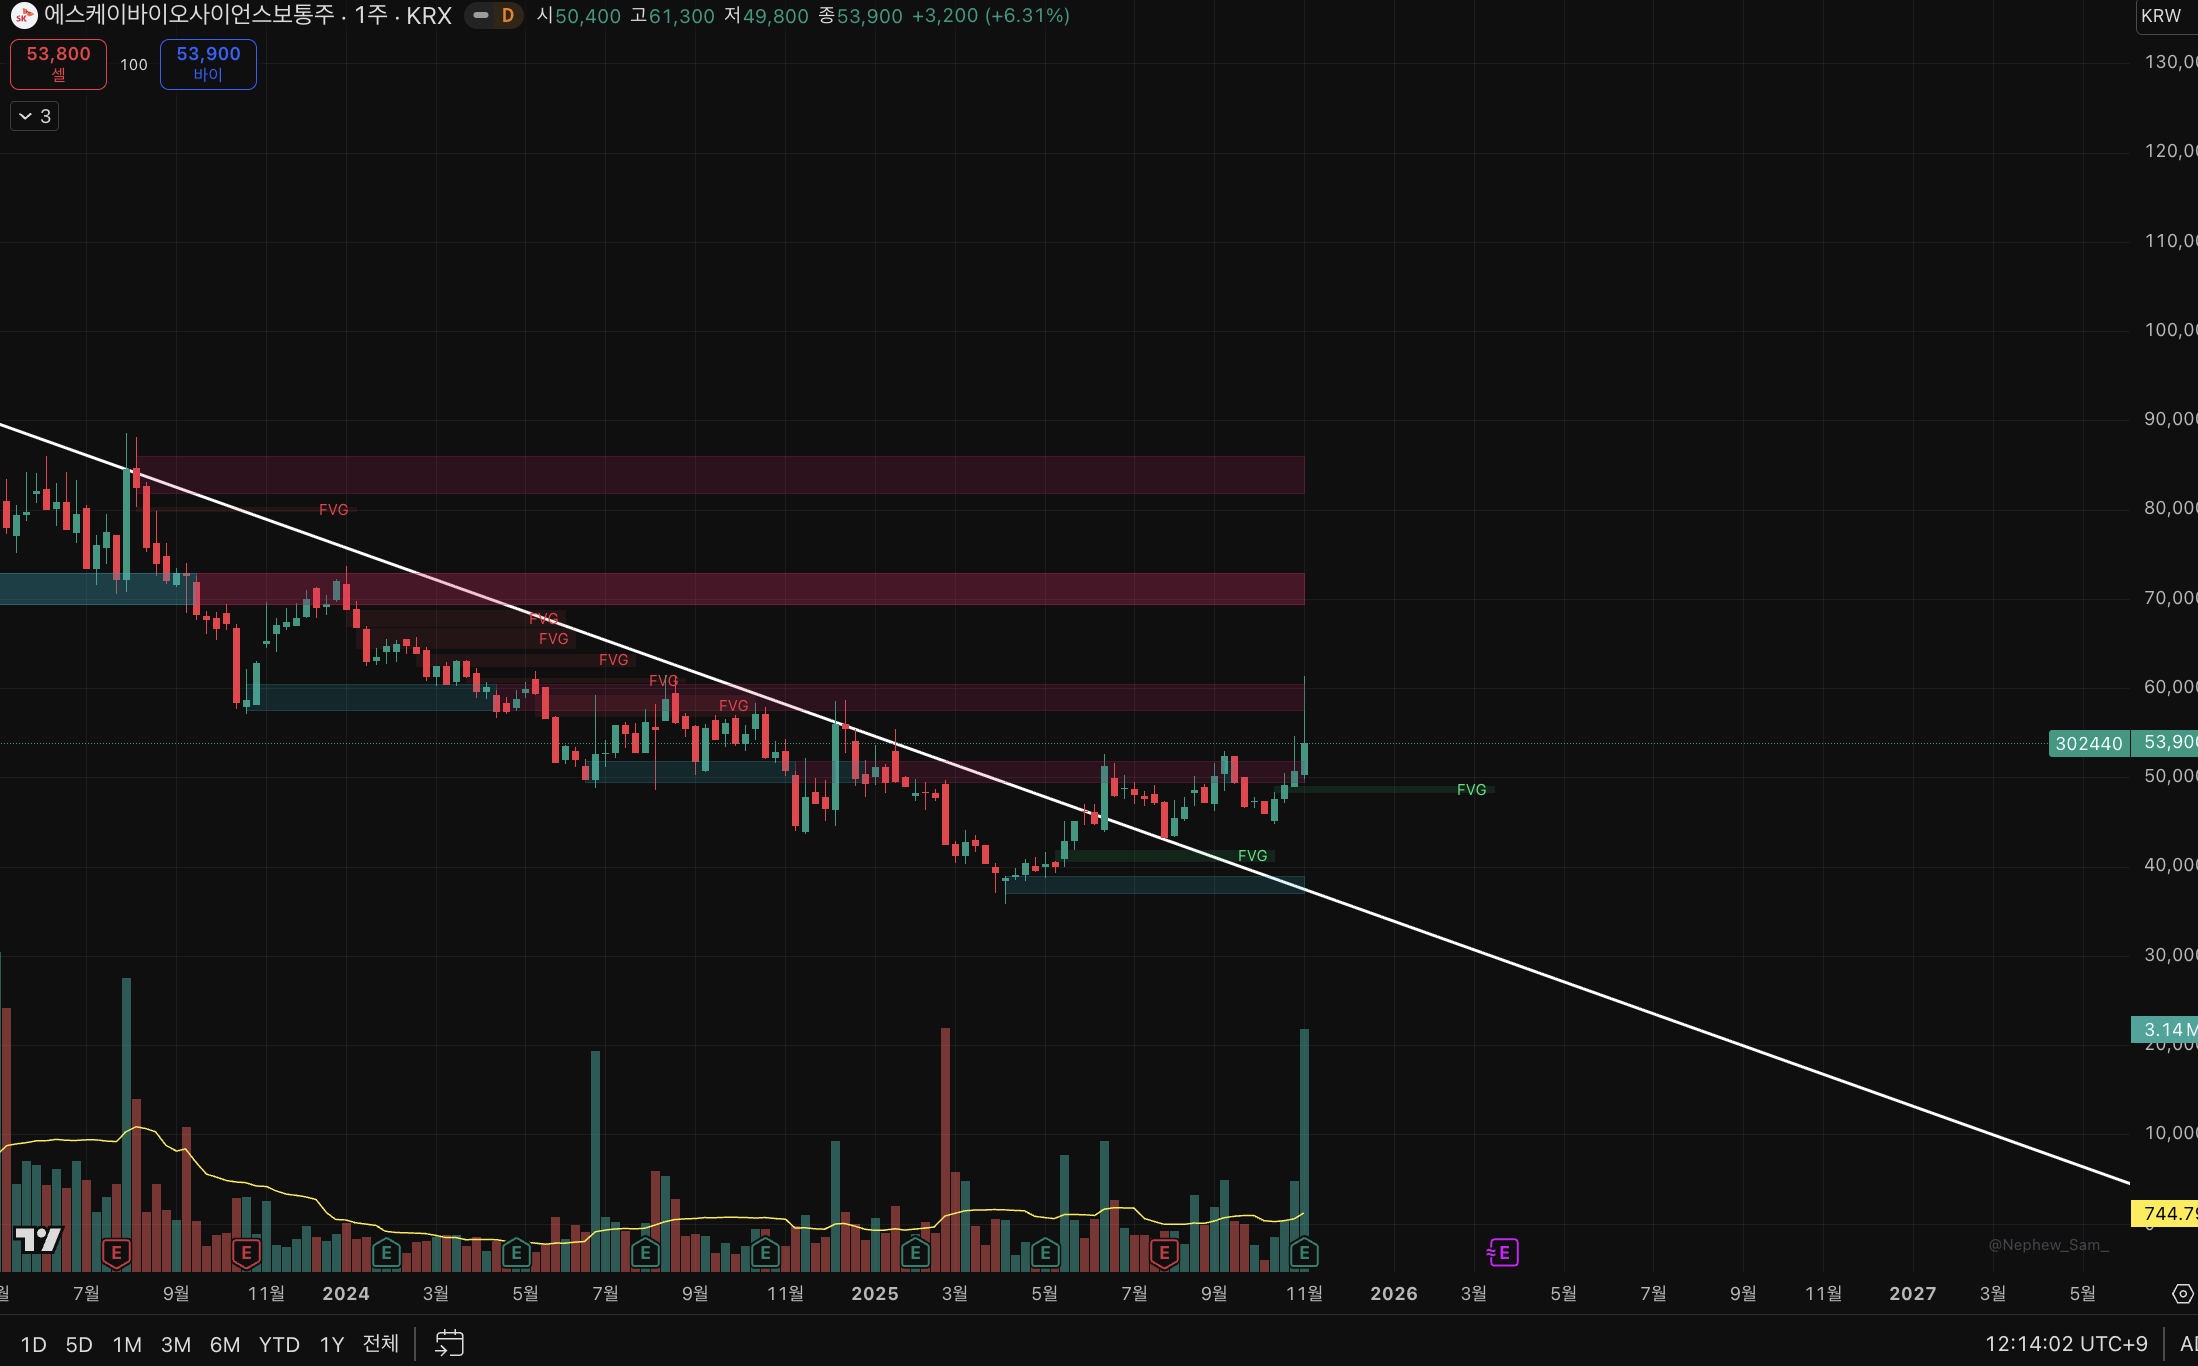Open the go-to-date calendar icon

[449, 1343]
